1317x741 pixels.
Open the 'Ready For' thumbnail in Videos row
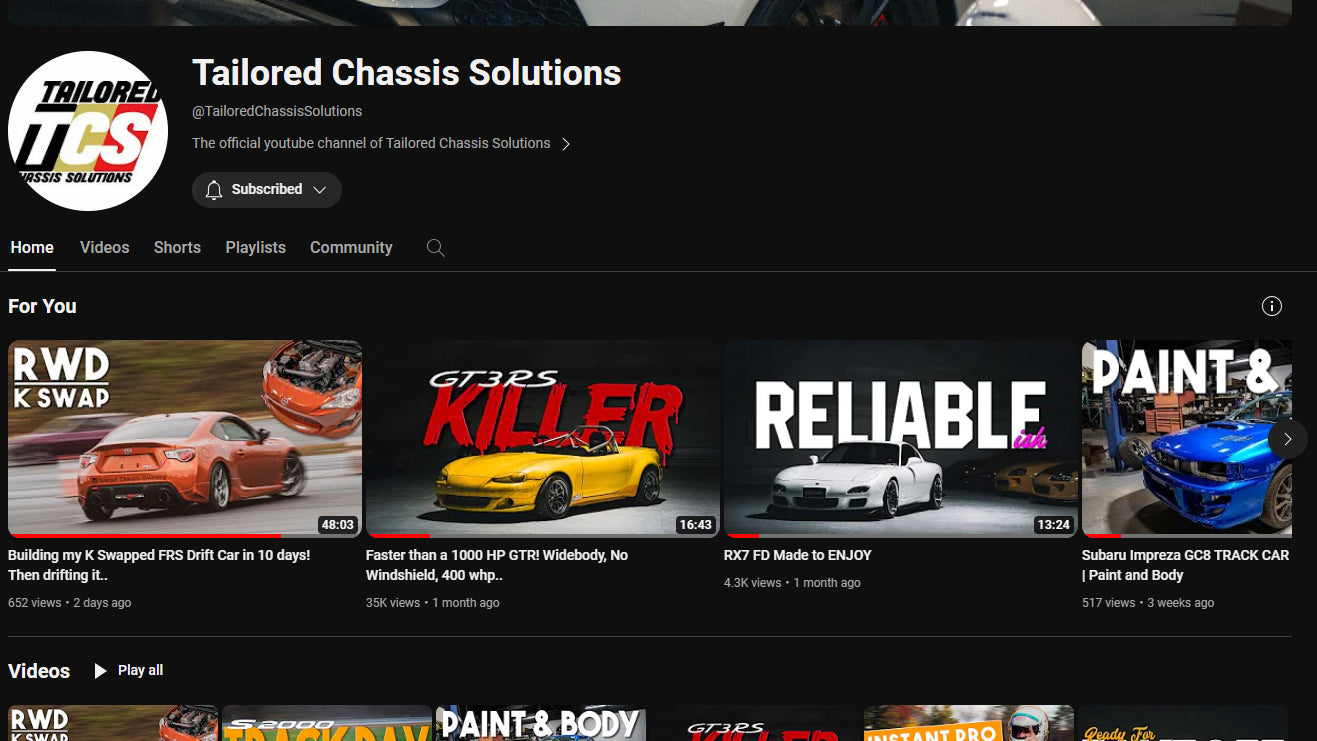pos(1183,723)
